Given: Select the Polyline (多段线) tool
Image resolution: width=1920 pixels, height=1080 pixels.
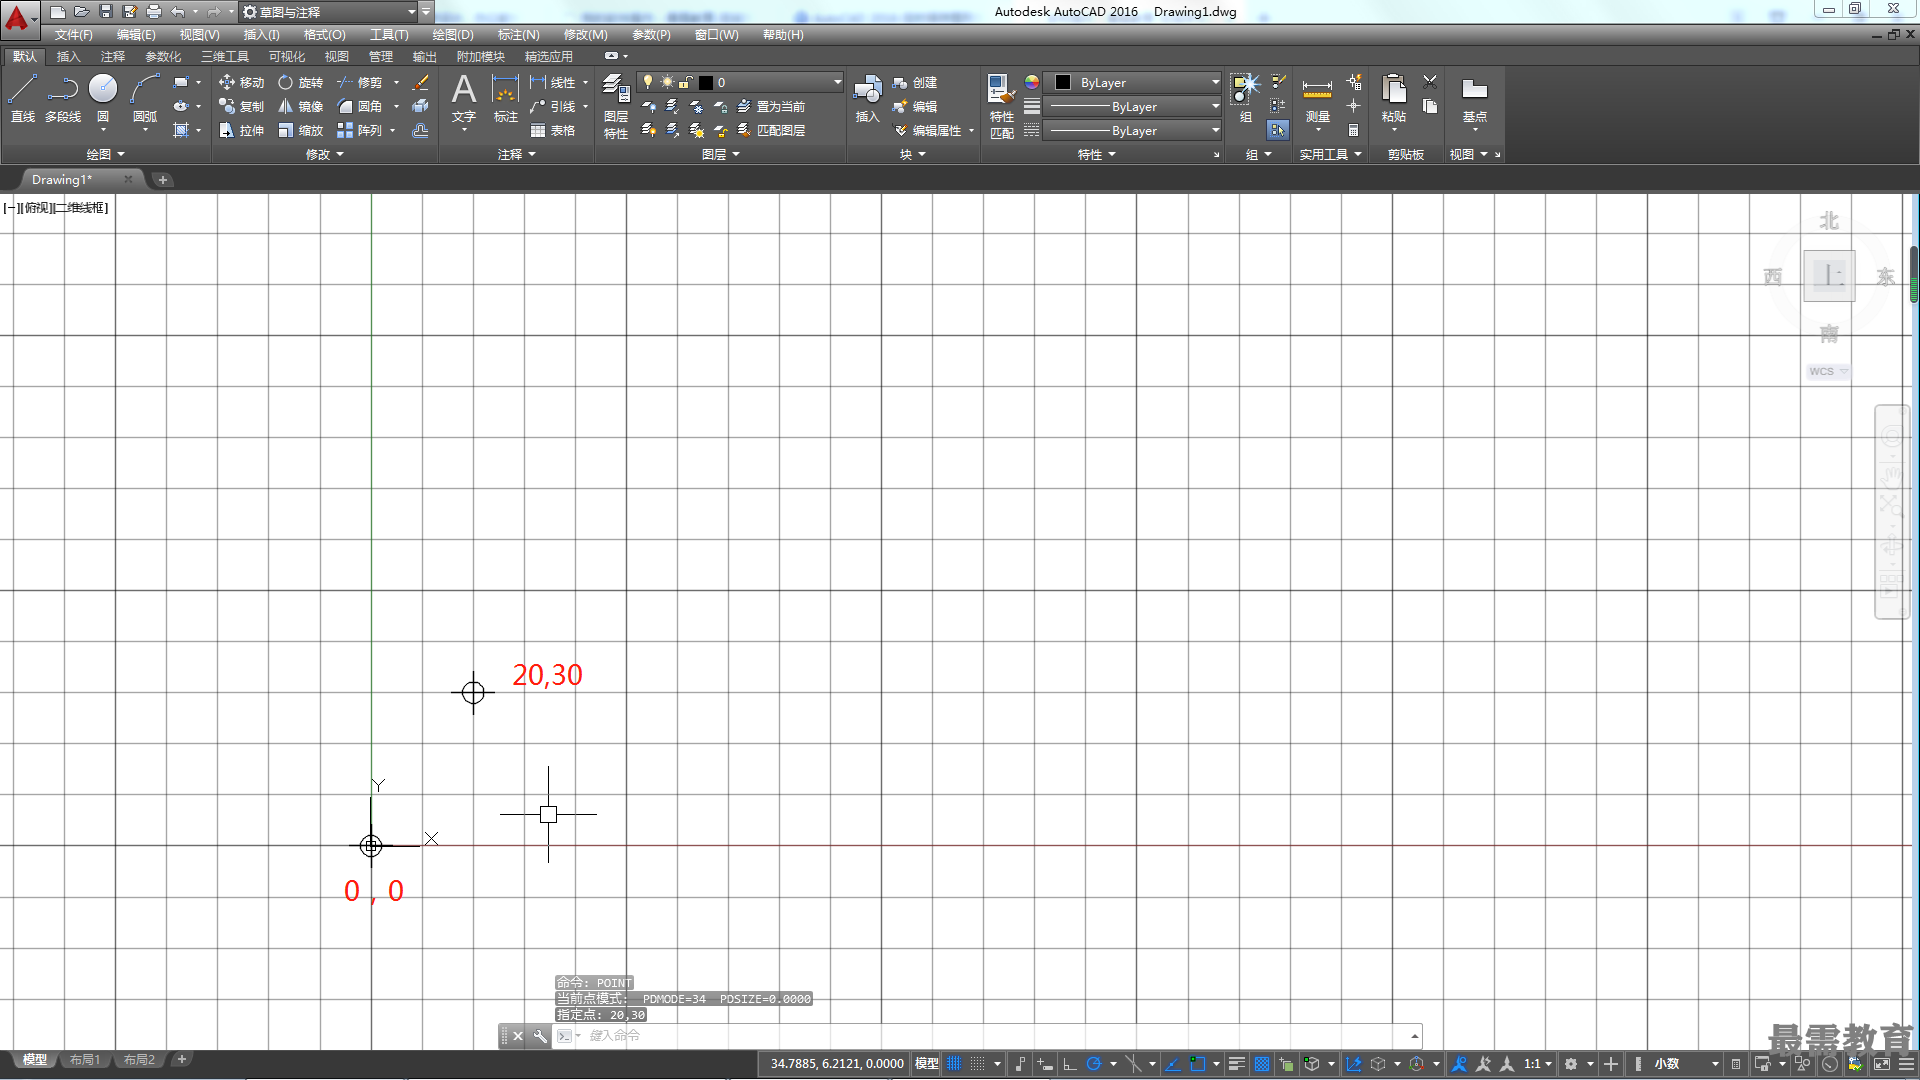Looking at the screenshot, I should tap(63, 98).
